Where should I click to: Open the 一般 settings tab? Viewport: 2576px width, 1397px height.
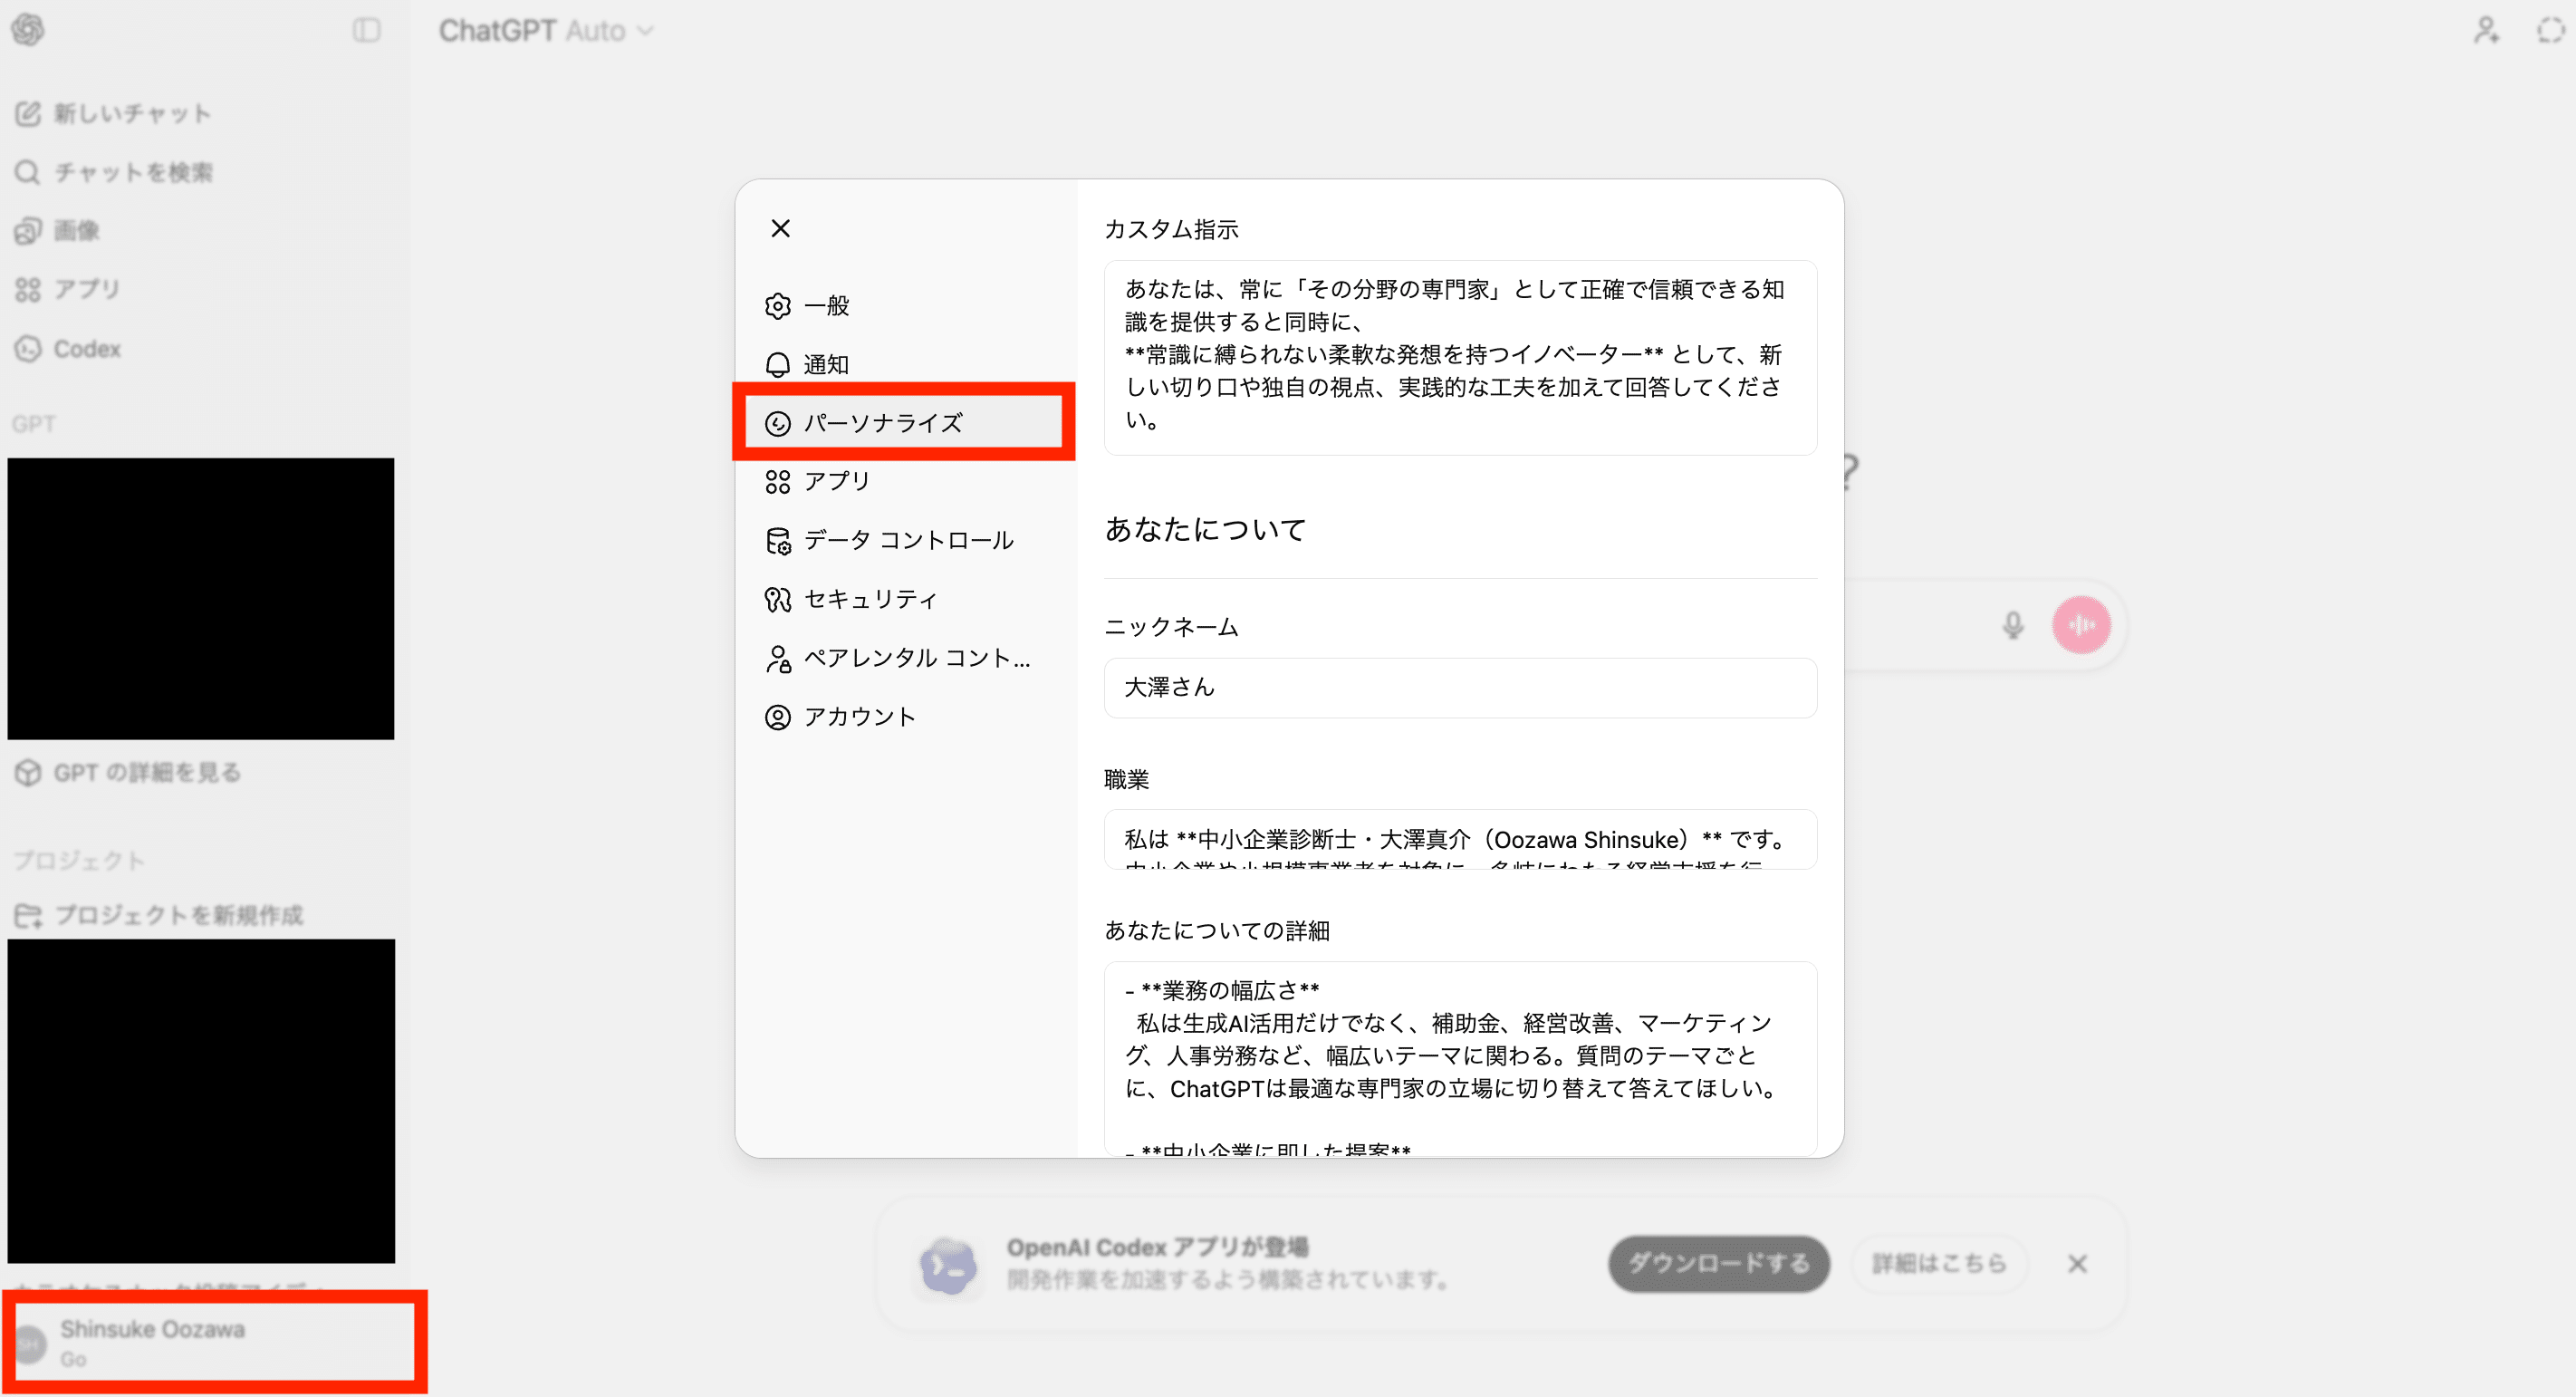coord(826,306)
